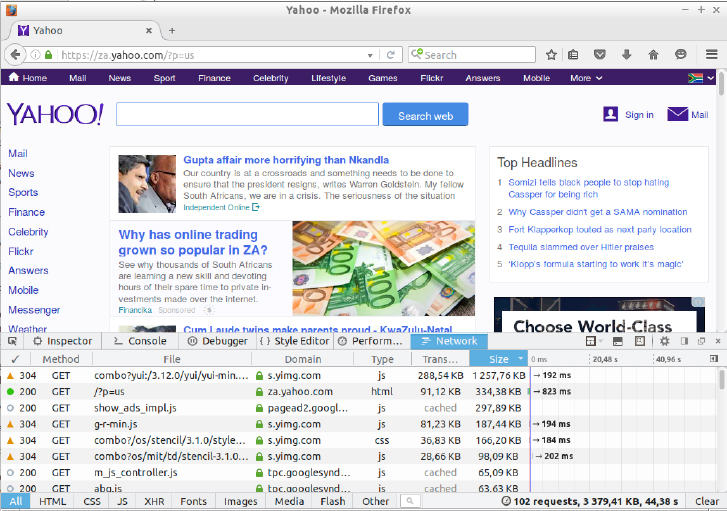Sort requests by the Method column
The width and height of the screenshot is (727, 511).
(x=61, y=359)
